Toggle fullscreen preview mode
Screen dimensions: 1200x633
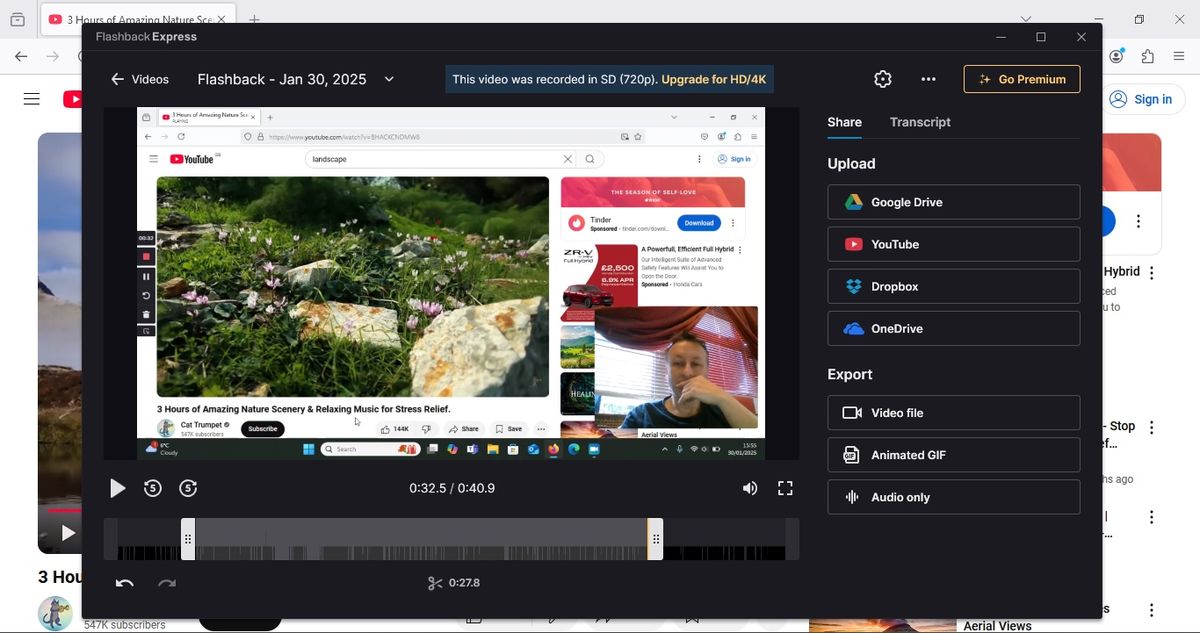[785, 488]
